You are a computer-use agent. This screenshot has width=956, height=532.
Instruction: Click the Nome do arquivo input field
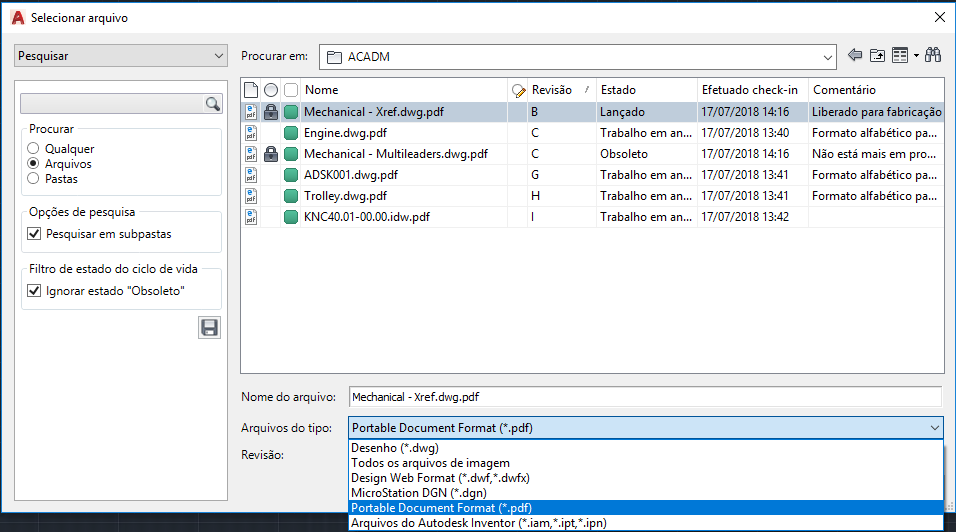(x=646, y=397)
